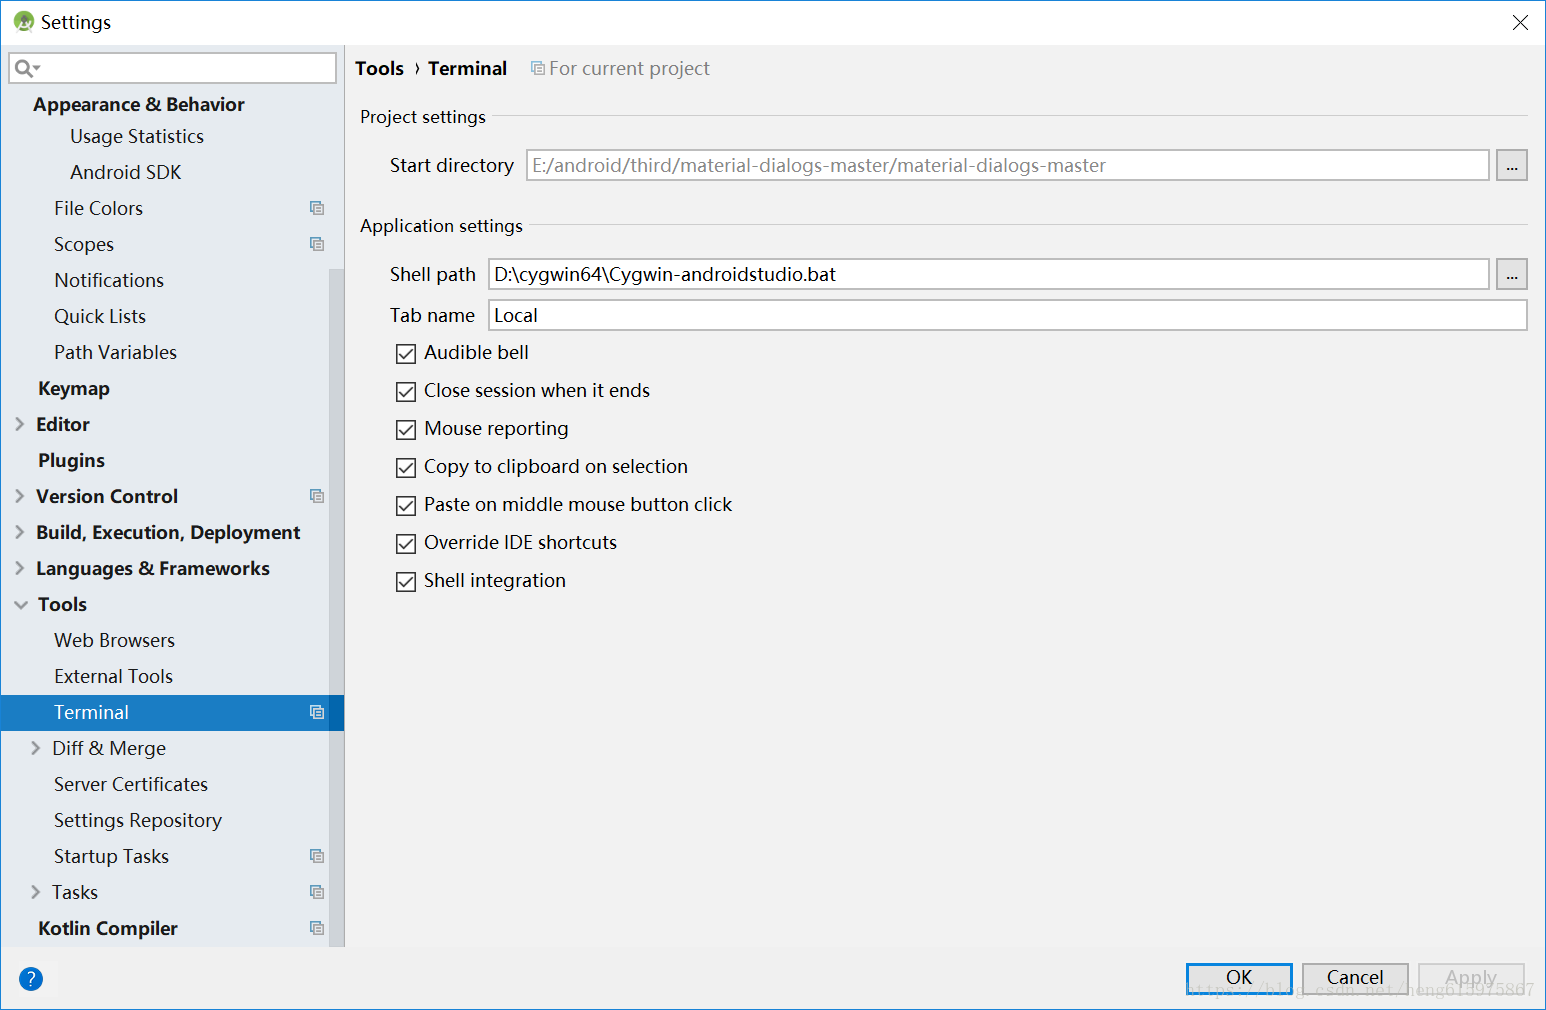Click project-level icon beside Startup Tasks

317,856
